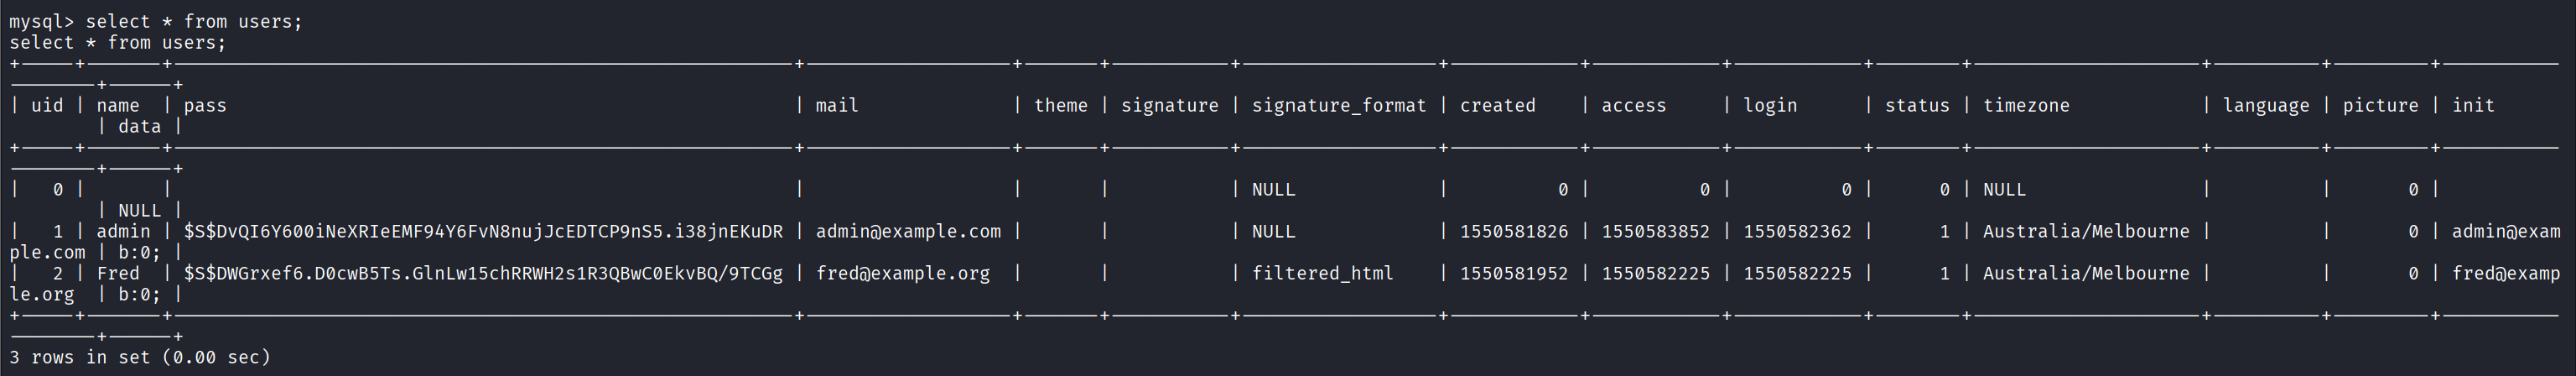Click the 'picture' column header
The width and height of the screenshot is (2576, 376).
2380,105
